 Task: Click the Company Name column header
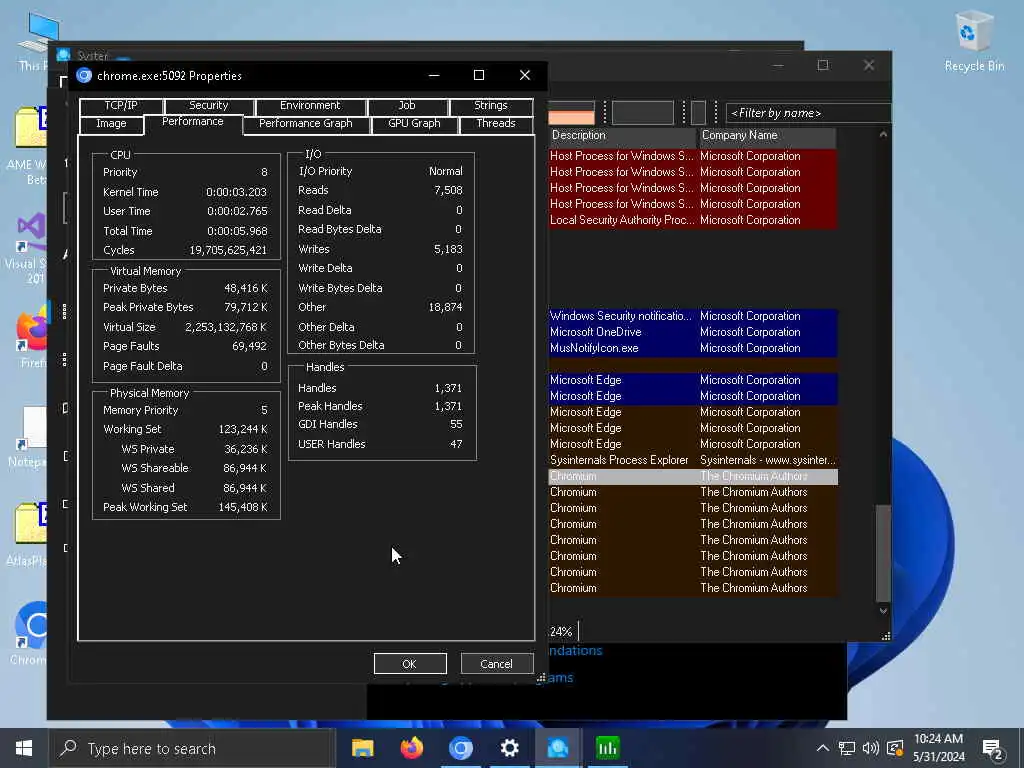pos(767,136)
